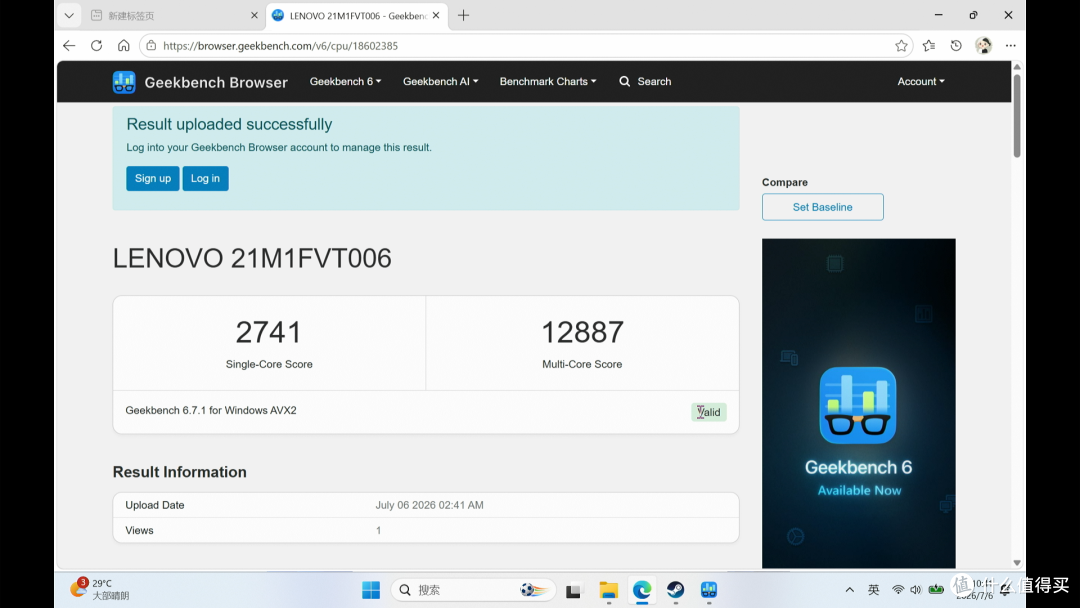Select the Upload Date value July 06 2026
This screenshot has height=608, width=1080.
(x=429, y=505)
